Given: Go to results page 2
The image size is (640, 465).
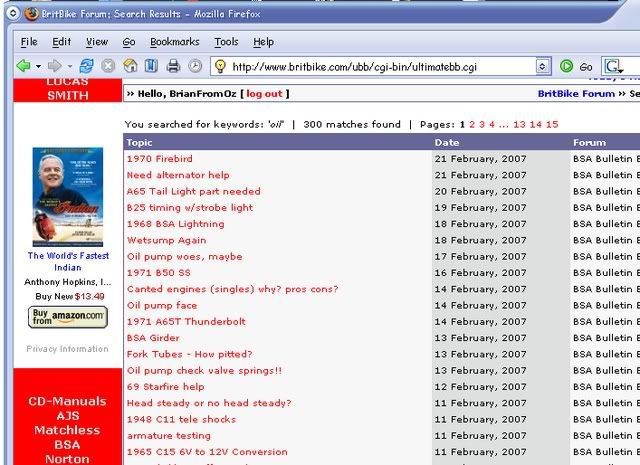Looking at the screenshot, I should 472,125.
